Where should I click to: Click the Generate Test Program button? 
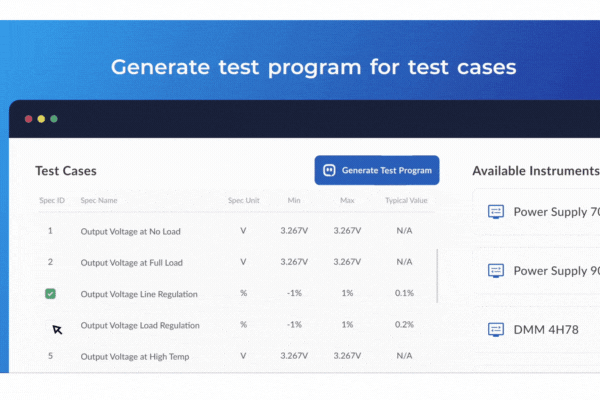point(377,170)
